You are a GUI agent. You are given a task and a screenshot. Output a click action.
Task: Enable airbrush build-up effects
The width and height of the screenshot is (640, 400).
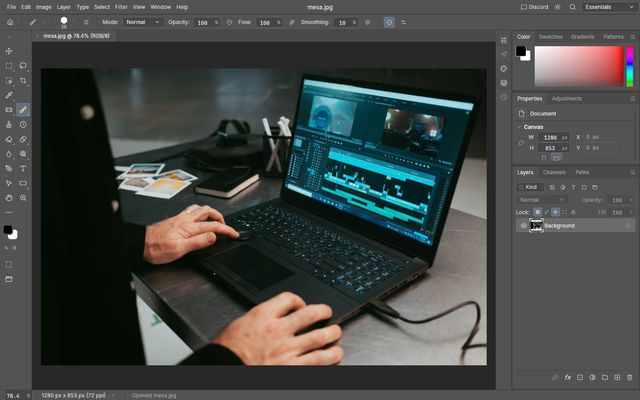[291, 22]
